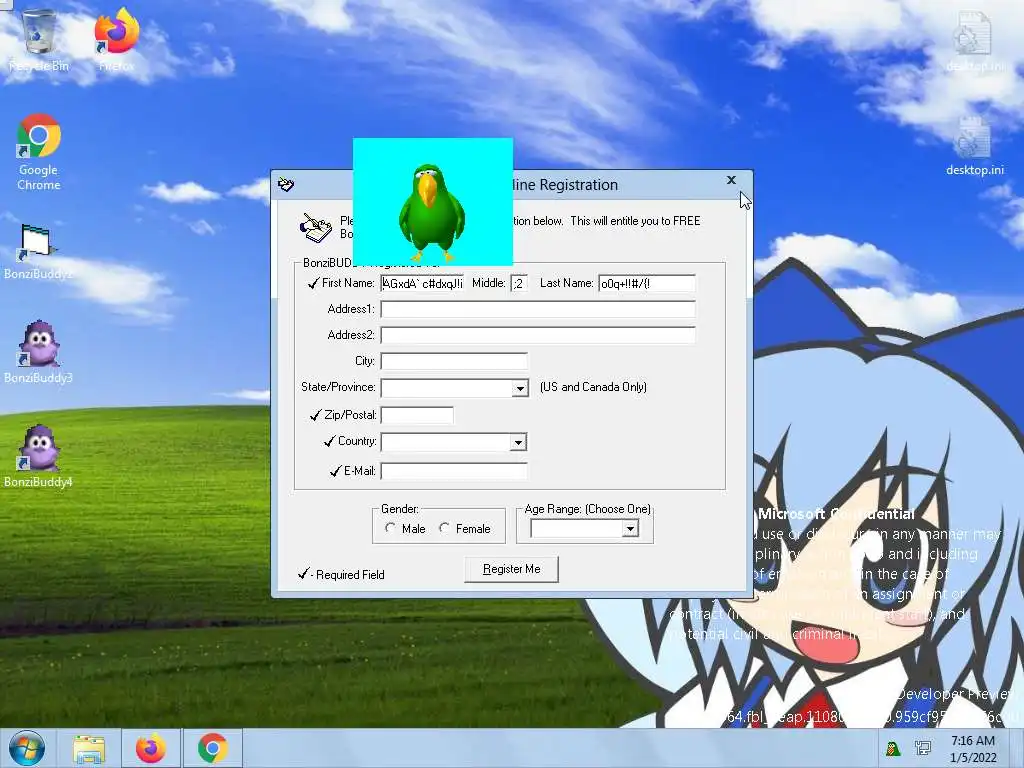This screenshot has height=768, width=1024.
Task: Expand the State/Province dropdown
Action: pyautogui.click(x=520, y=388)
